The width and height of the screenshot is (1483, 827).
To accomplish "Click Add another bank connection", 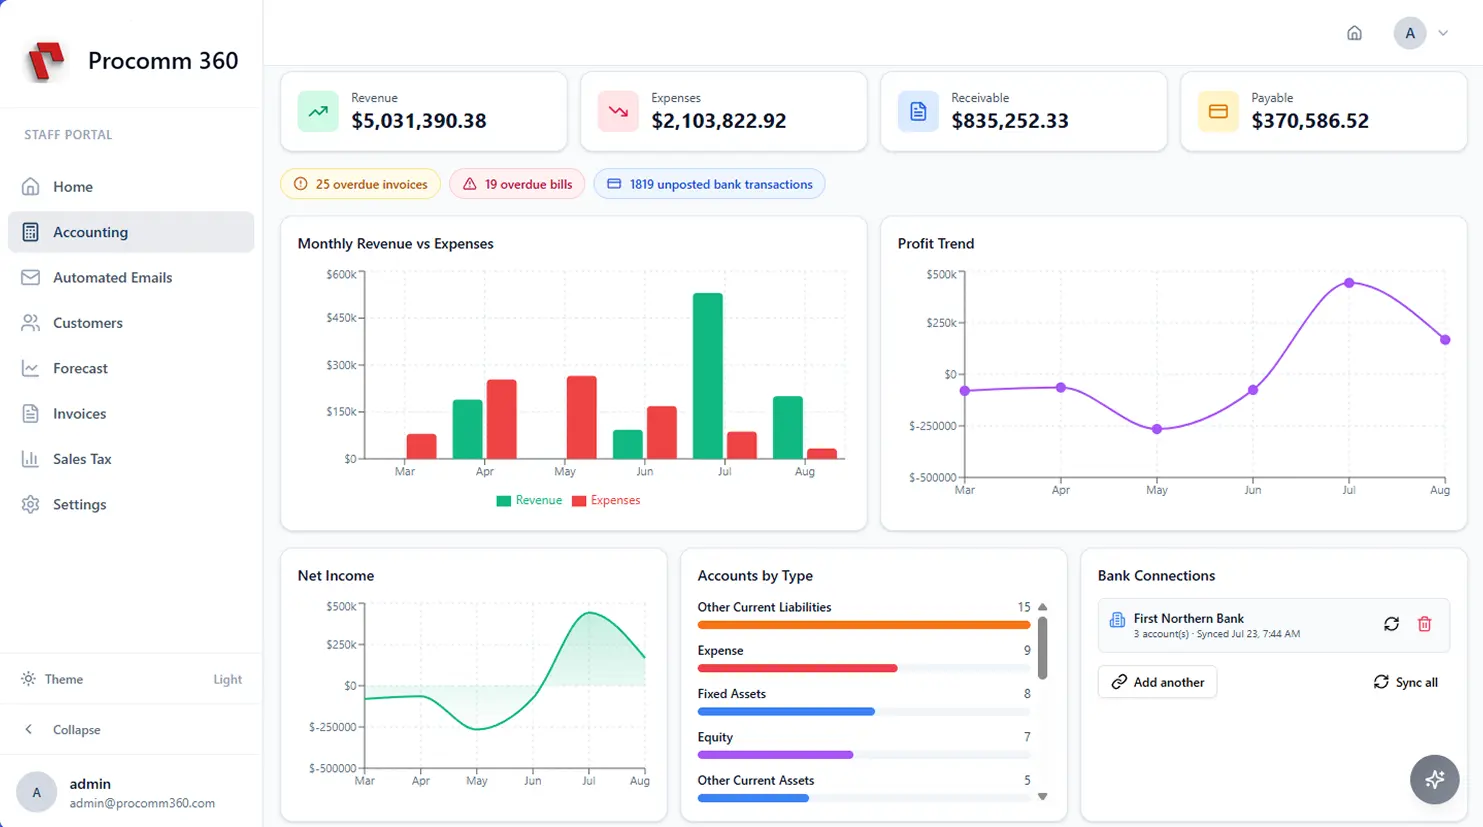I will click(x=1157, y=682).
